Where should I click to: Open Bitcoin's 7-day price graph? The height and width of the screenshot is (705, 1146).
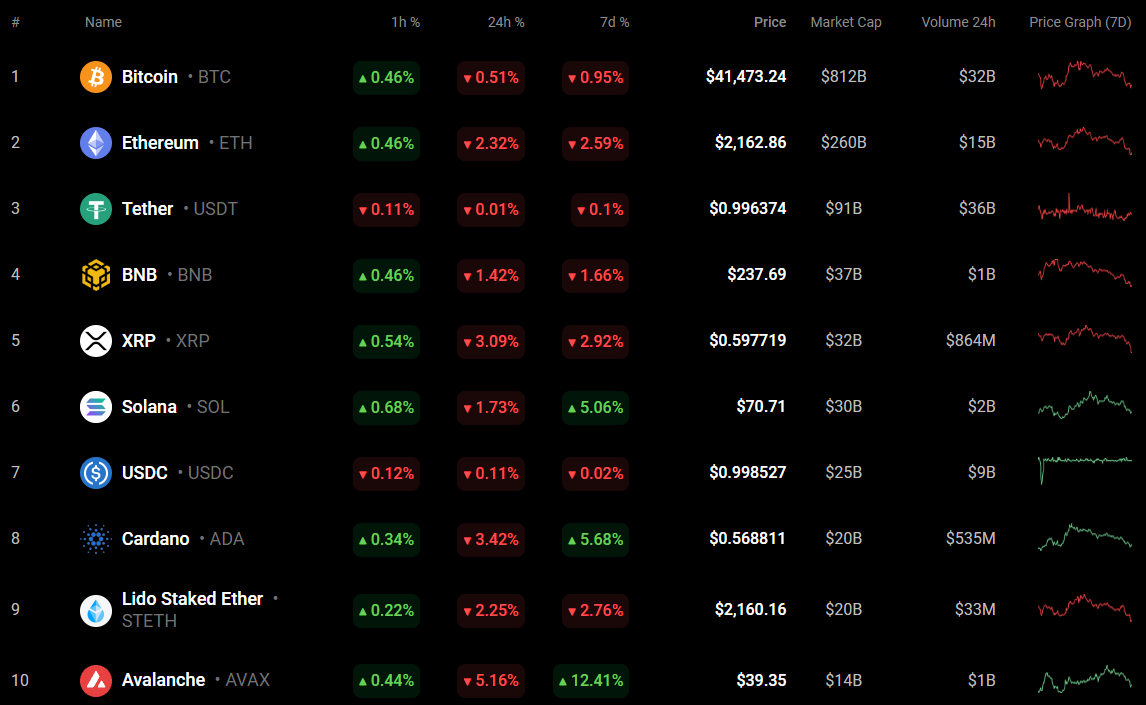[1085, 77]
